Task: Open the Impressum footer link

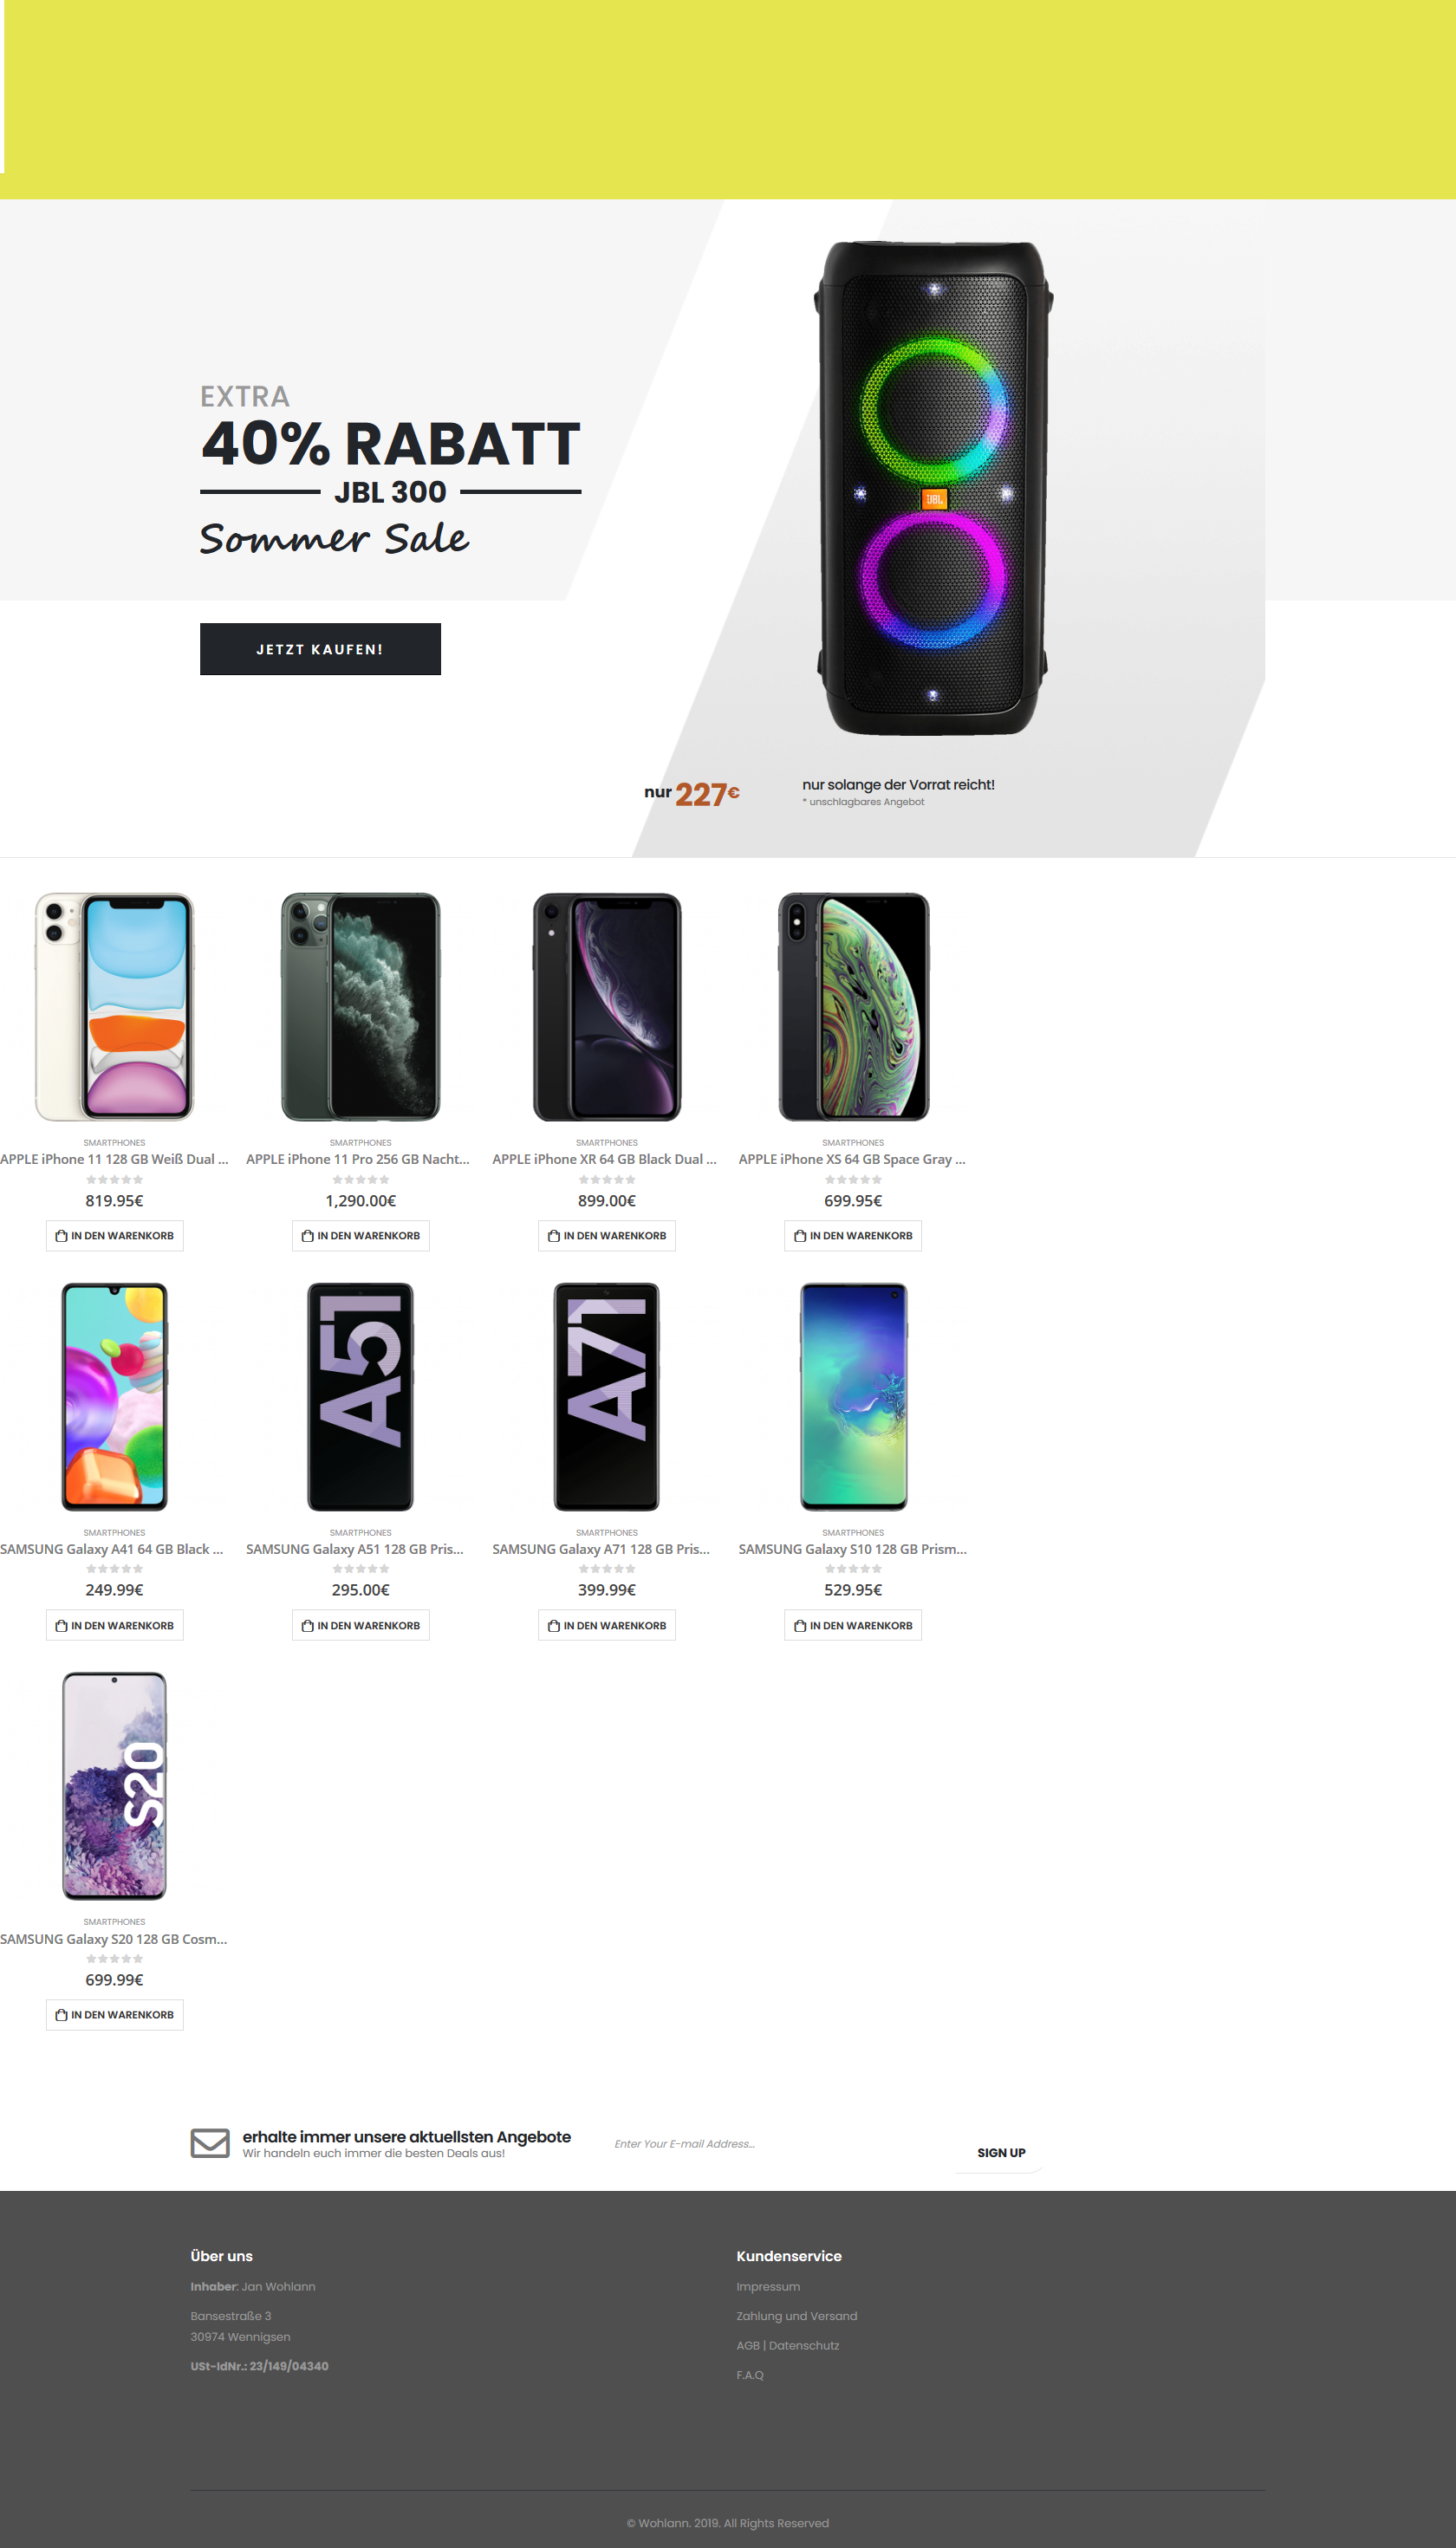Action: [x=768, y=2287]
